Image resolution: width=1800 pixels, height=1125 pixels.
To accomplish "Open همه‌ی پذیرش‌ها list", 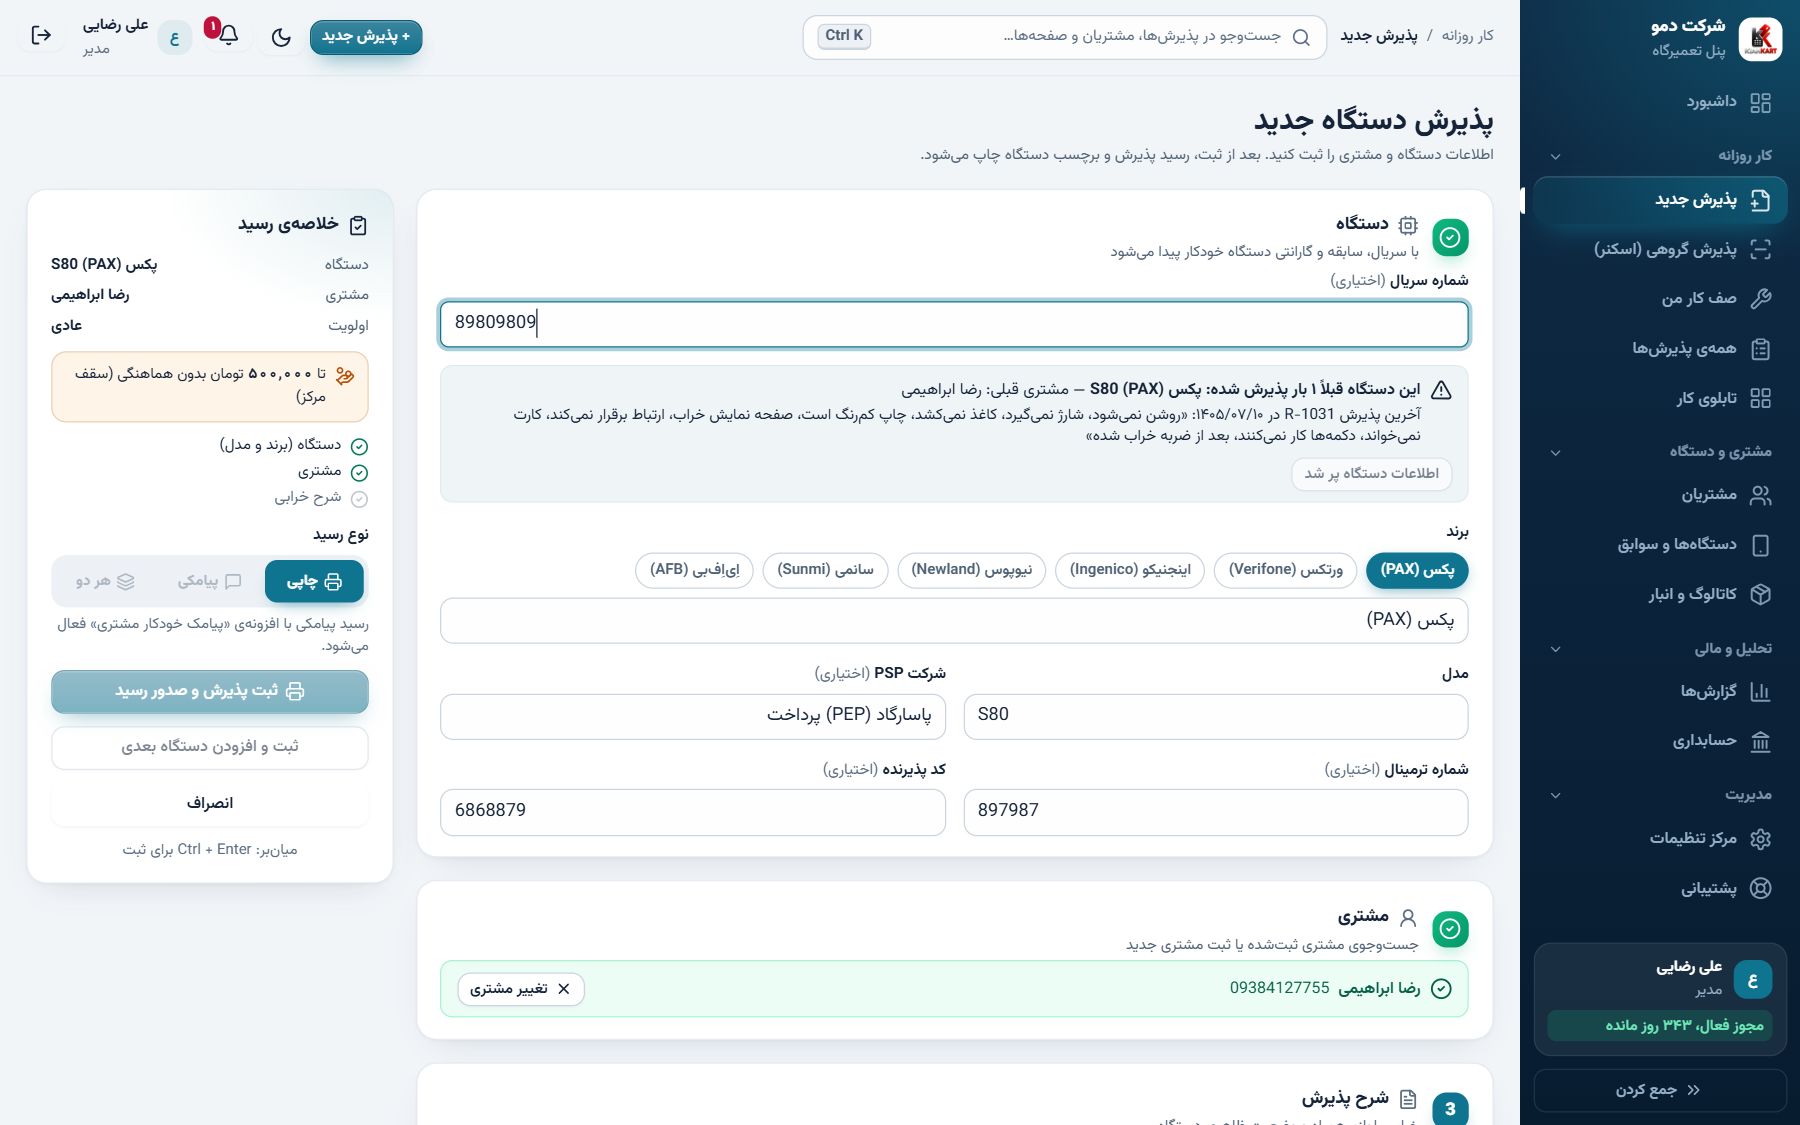I will click(x=1660, y=348).
